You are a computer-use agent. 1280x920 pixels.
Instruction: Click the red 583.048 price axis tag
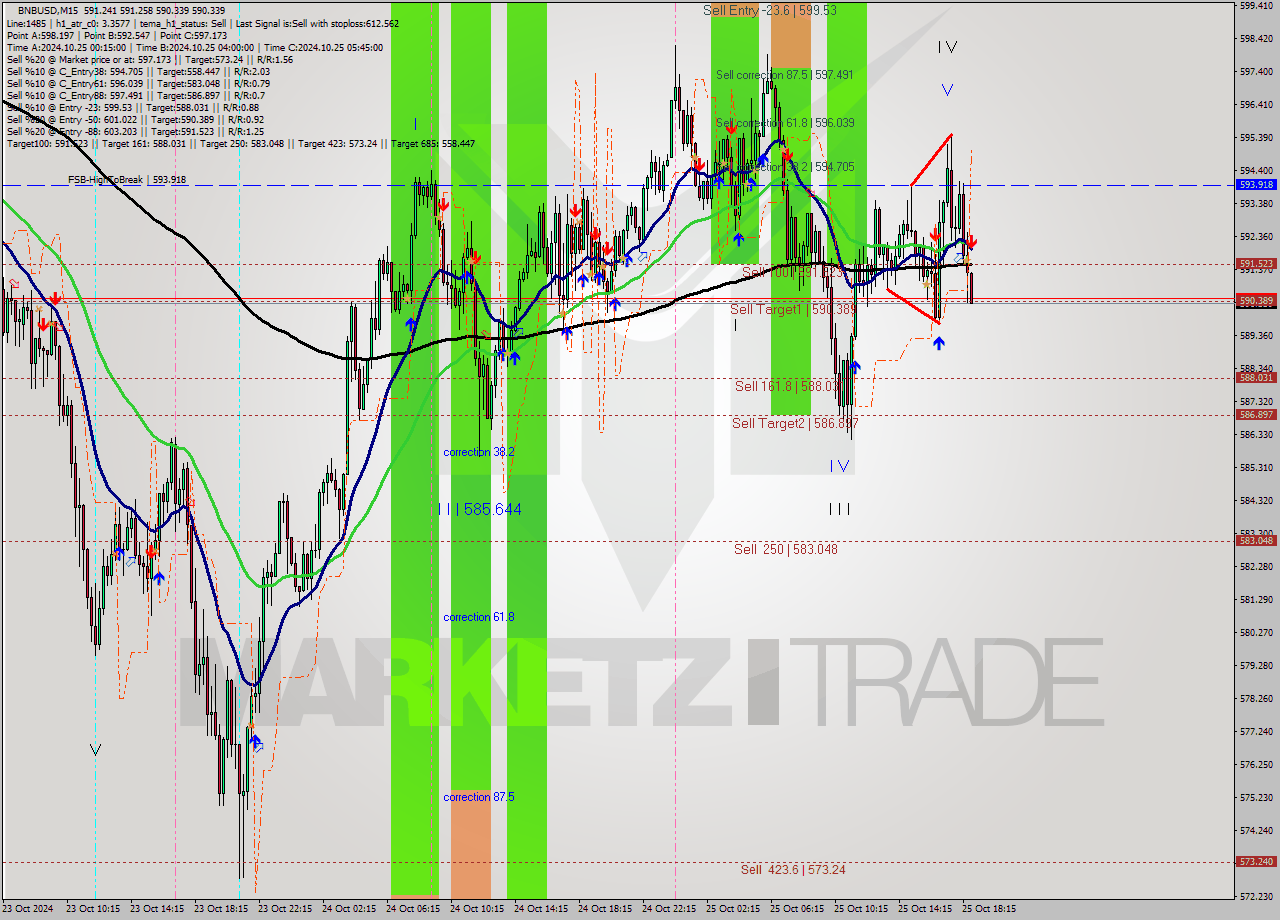click(x=1256, y=541)
